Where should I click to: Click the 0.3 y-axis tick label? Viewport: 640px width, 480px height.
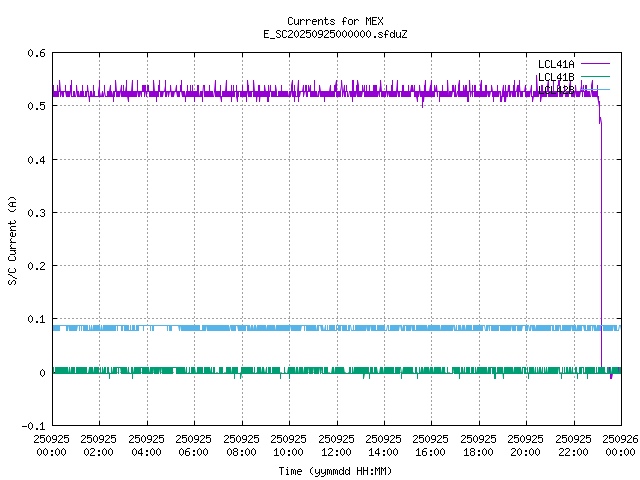point(35,213)
